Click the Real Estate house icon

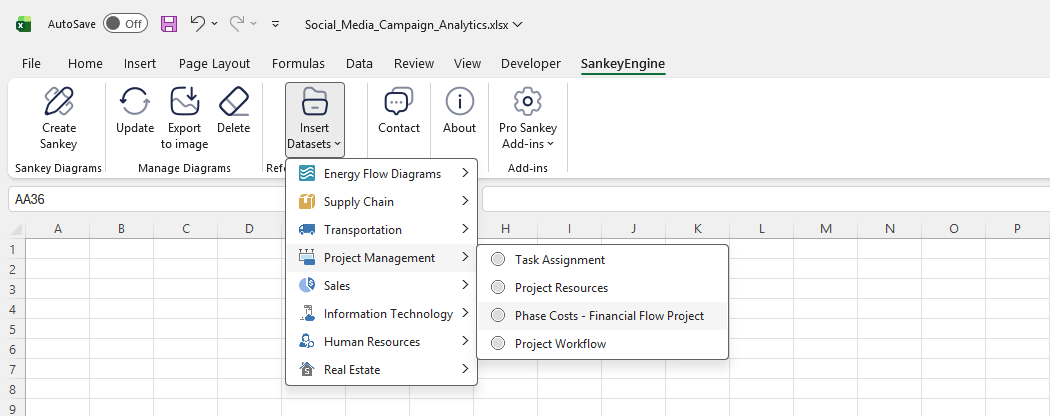(307, 369)
